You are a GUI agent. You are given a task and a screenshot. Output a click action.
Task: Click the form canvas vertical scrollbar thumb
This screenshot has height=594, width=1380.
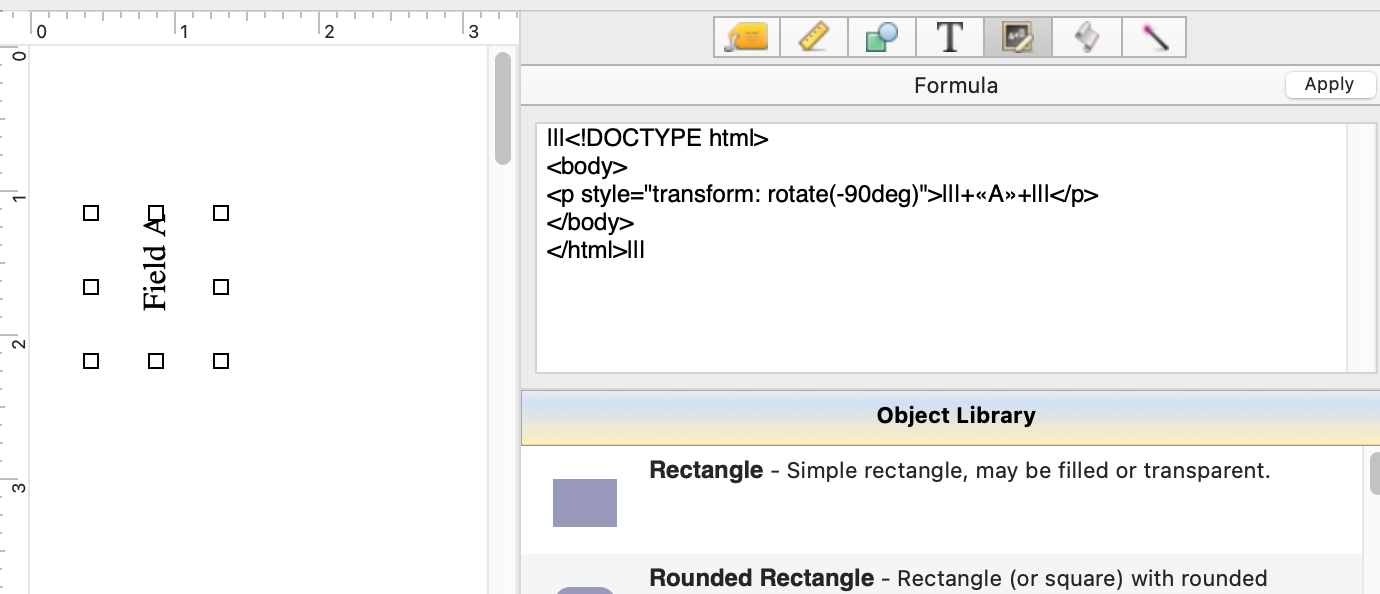pyautogui.click(x=503, y=108)
